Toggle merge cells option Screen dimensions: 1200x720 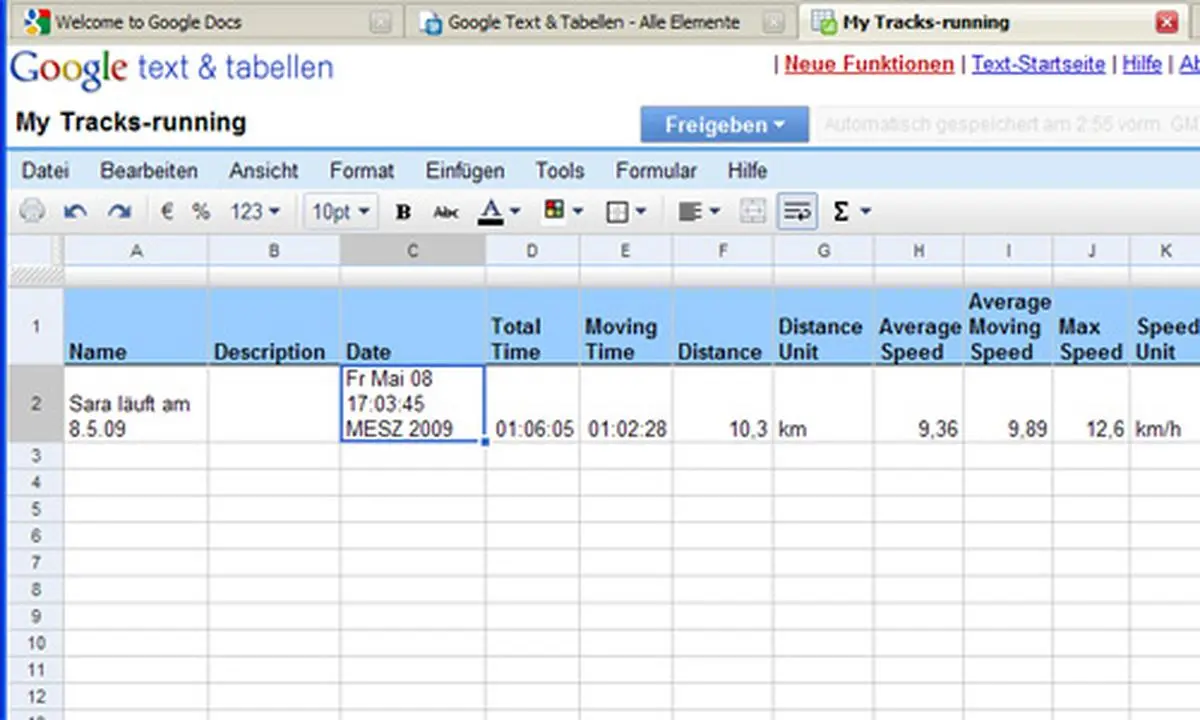[752, 211]
